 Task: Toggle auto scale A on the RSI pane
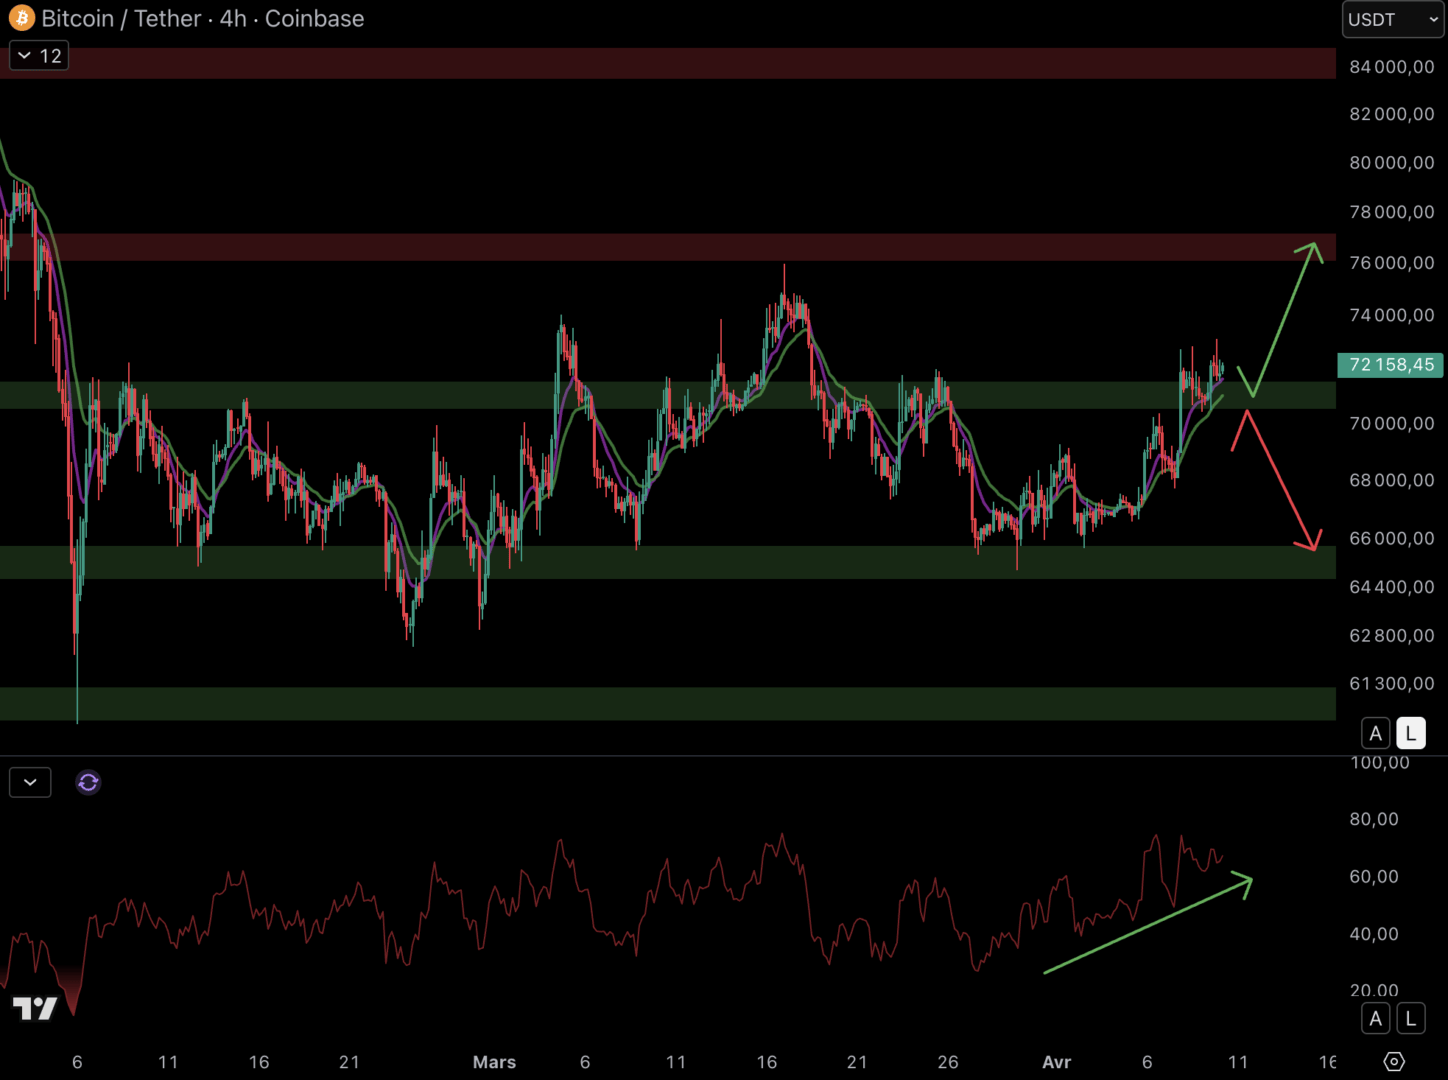pyautogui.click(x=1376, y=1018)
